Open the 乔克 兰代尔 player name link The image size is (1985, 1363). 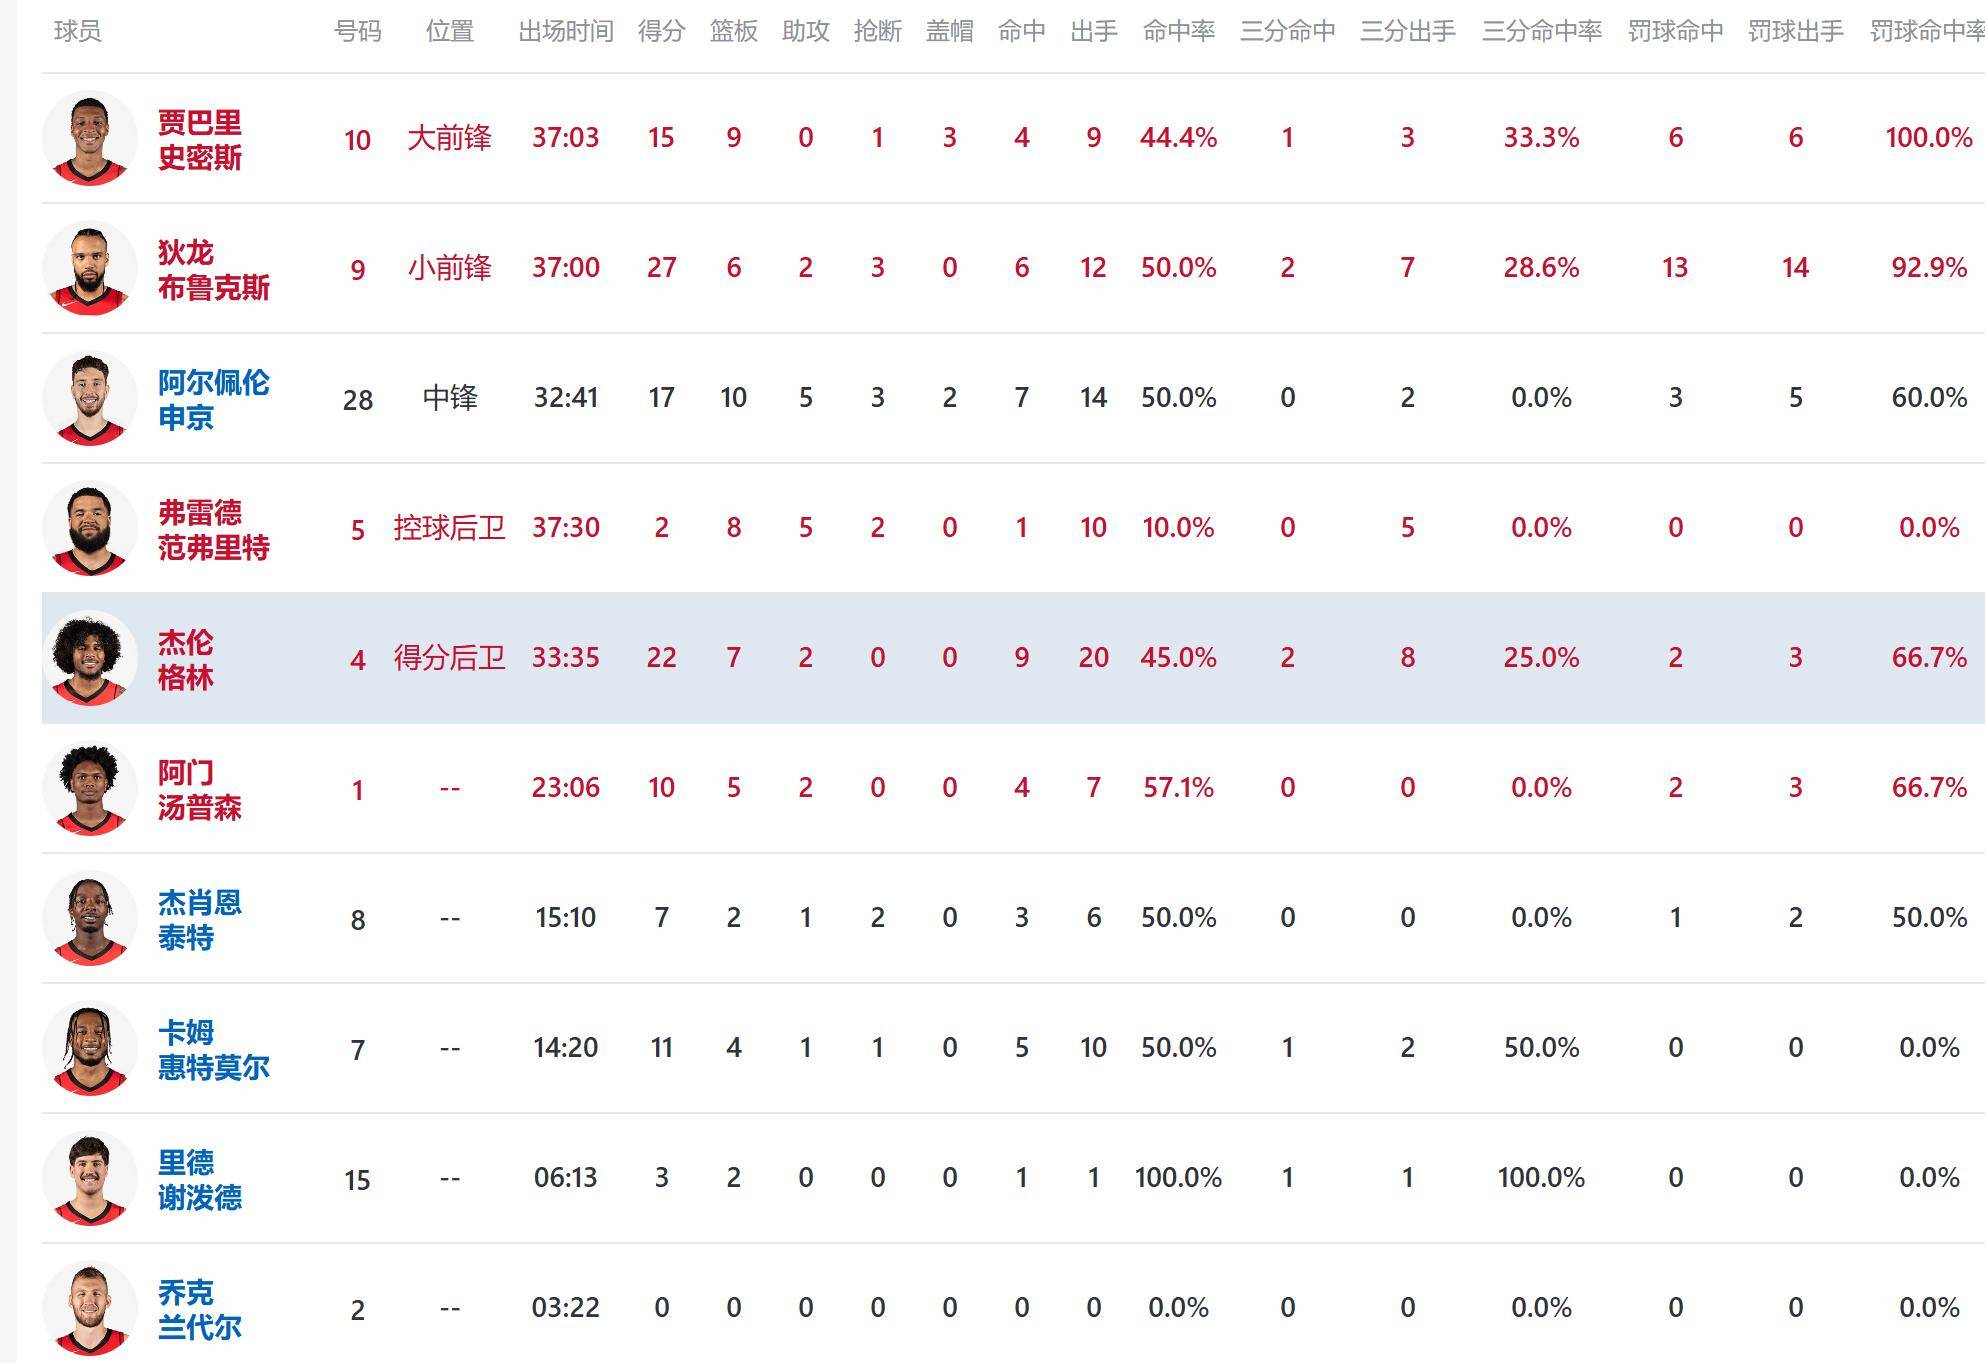(199, 1309)
